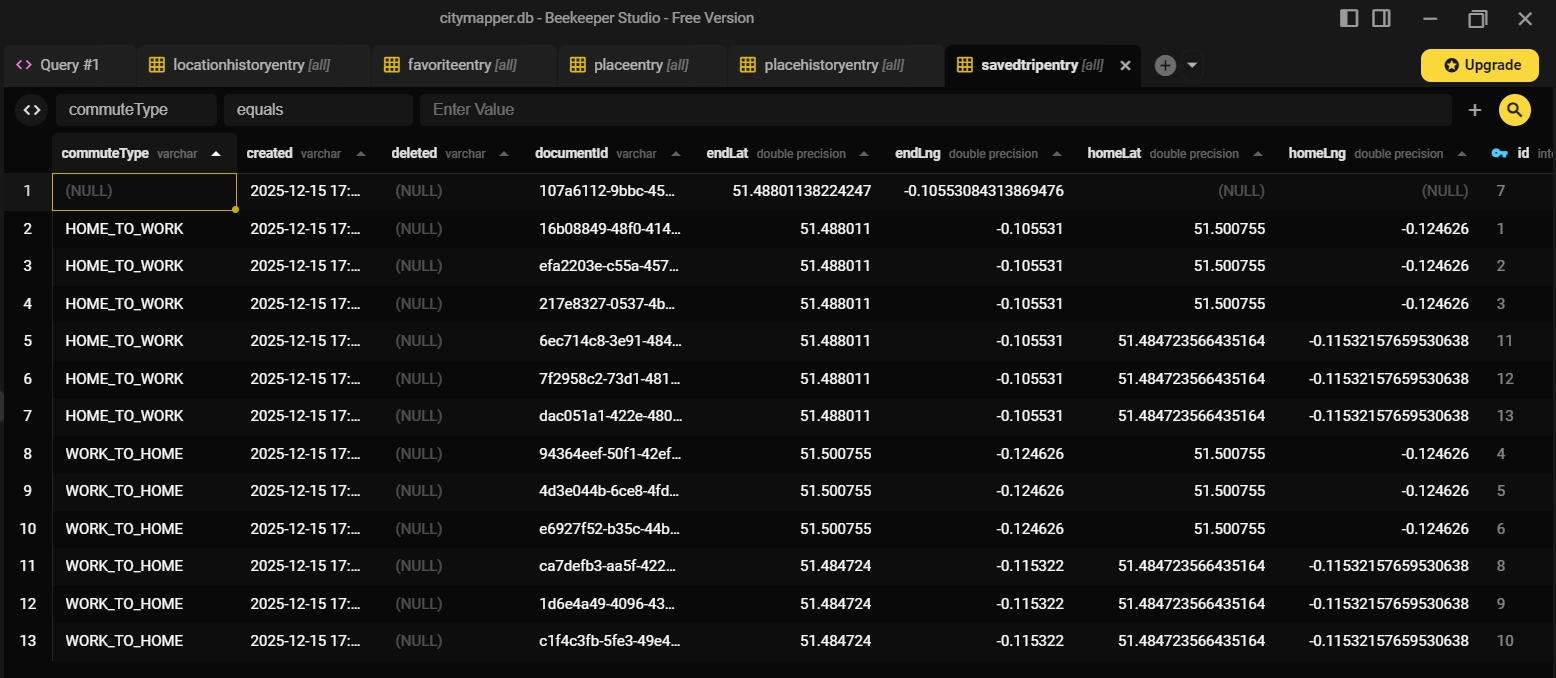Screen dimensions: 1556x678
Task: Switch to the placeentry table tab
Action: (640, 65)
